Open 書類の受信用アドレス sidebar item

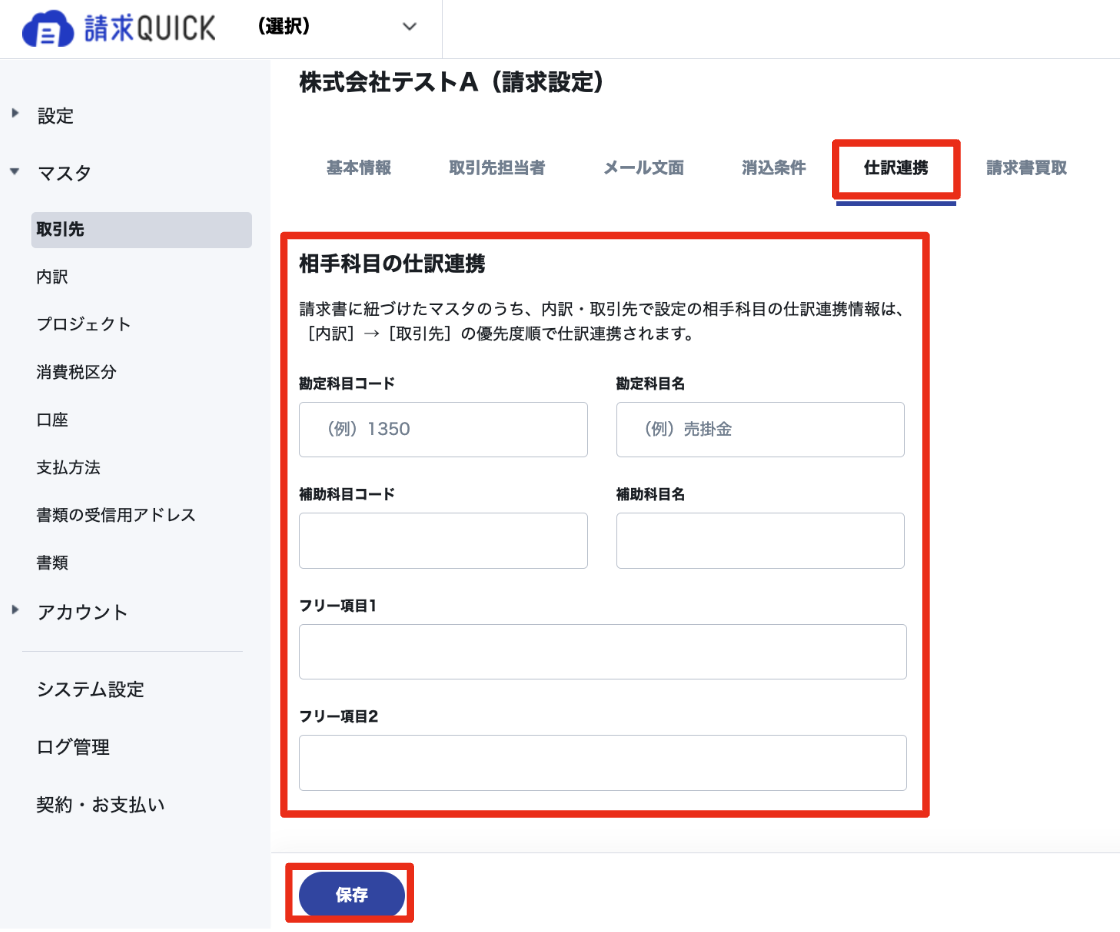tap(116, 515)
